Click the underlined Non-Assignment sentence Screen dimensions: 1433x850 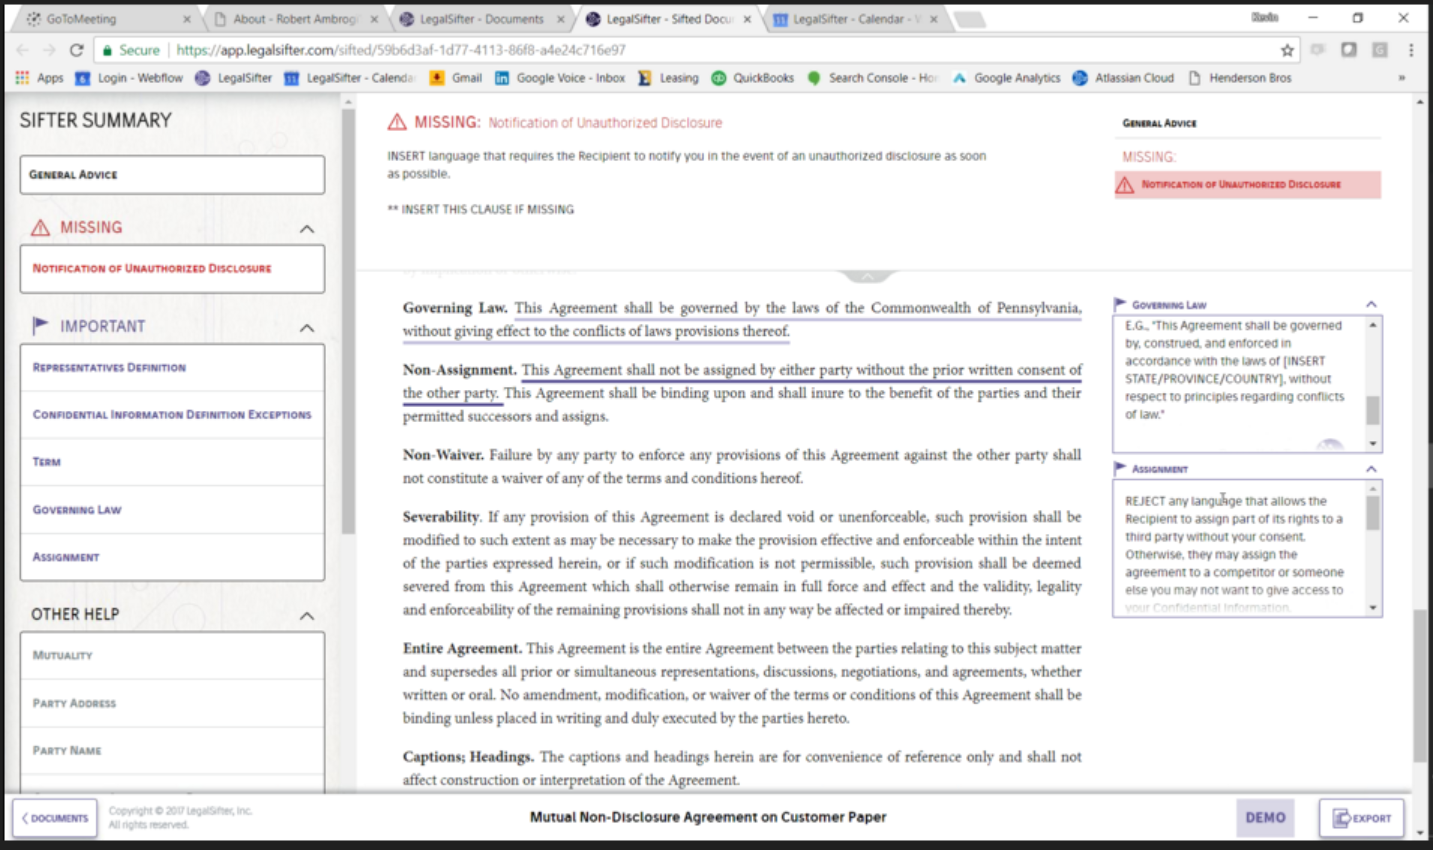742,381
